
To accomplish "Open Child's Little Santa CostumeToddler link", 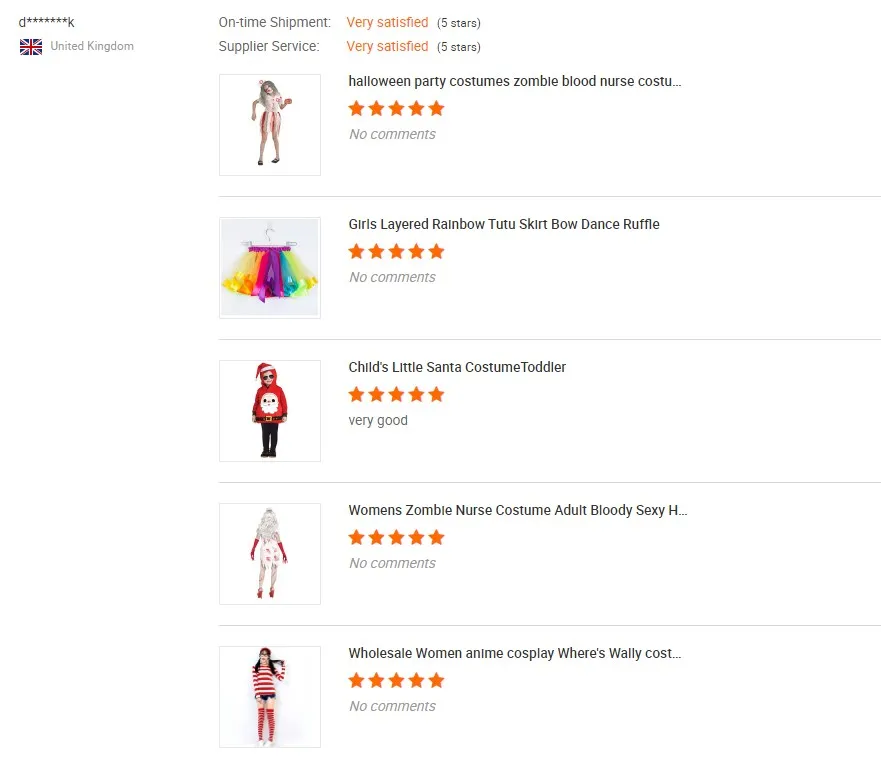I will point(457,367).
